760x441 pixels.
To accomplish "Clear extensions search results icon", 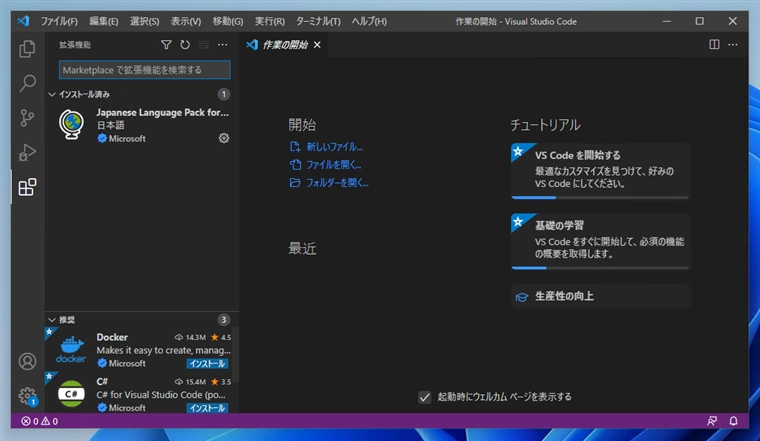I will (204, 45).
